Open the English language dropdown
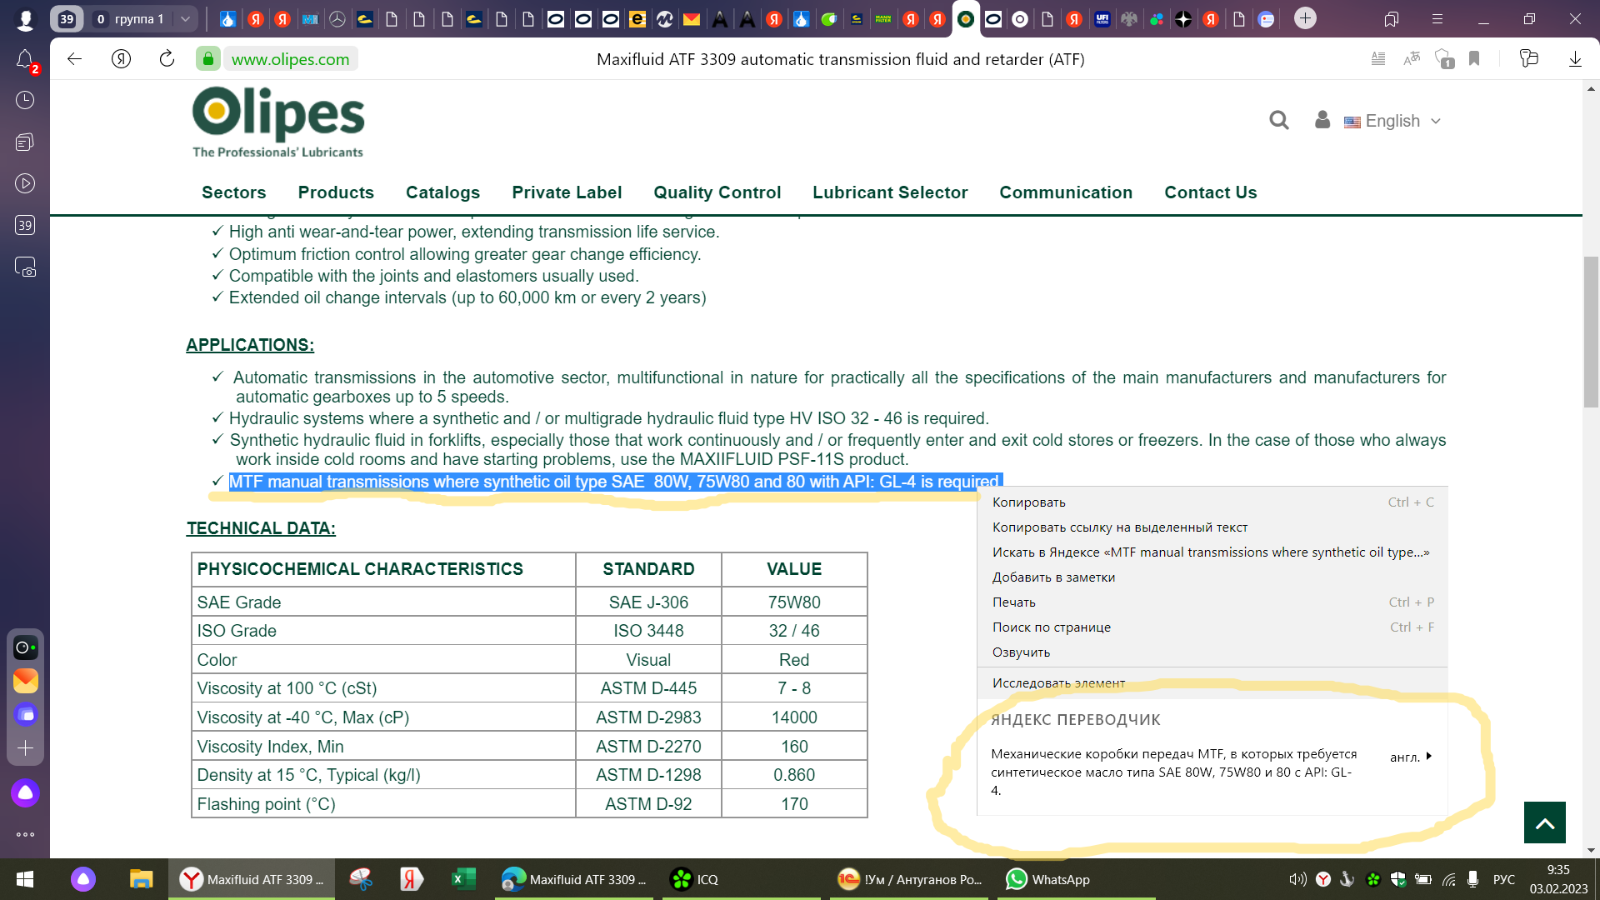Image resolution: width=1600 pixels, height=900 pixels. click(1393, 121)
